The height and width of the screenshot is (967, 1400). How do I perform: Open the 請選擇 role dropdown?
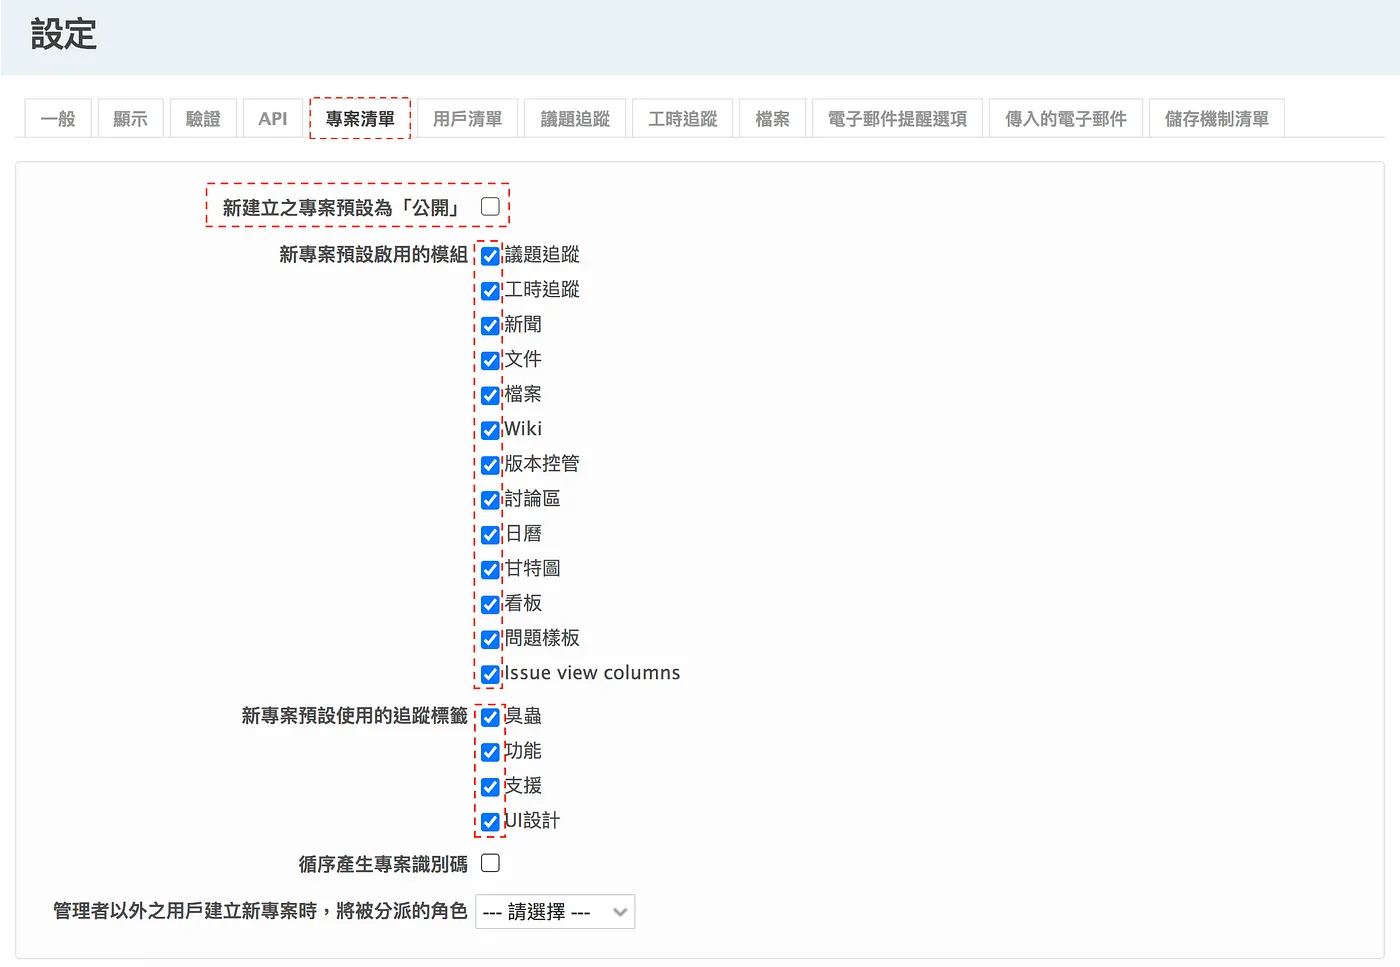point(555,912)
